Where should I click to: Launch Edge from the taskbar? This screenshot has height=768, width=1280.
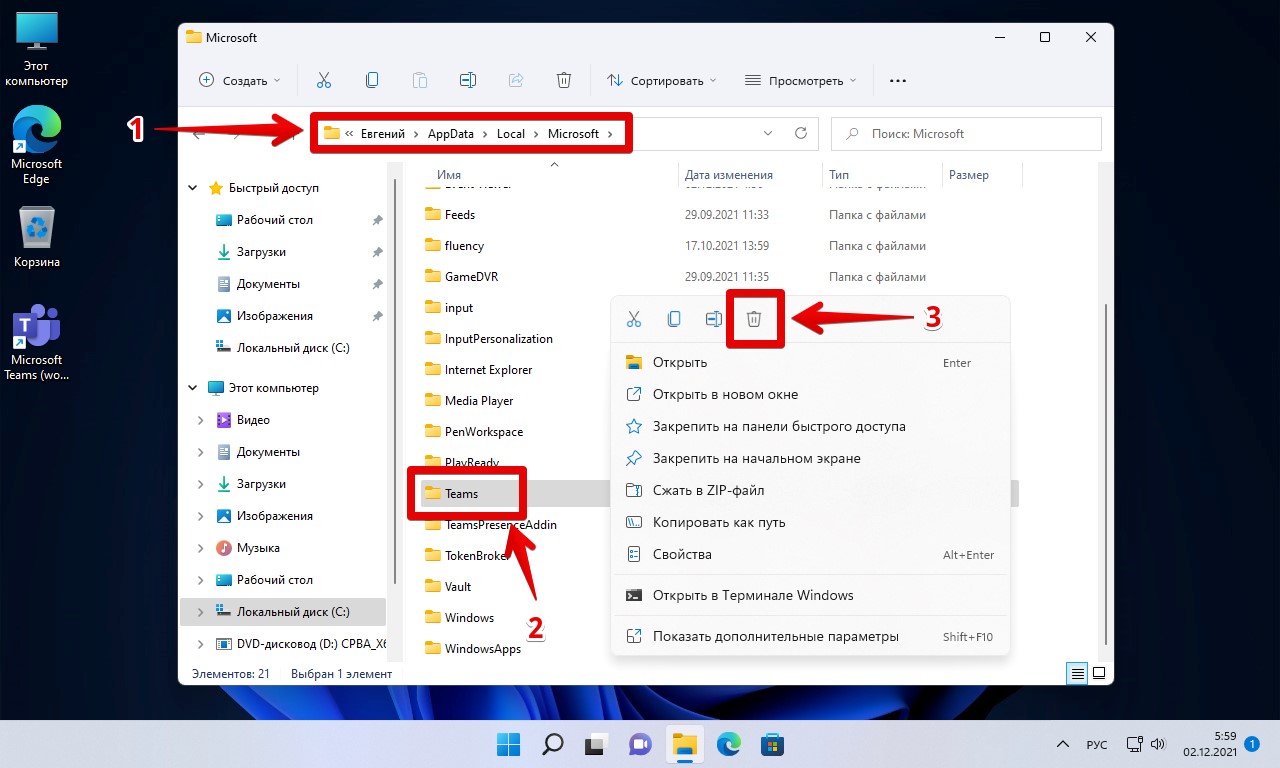[728, 744]
